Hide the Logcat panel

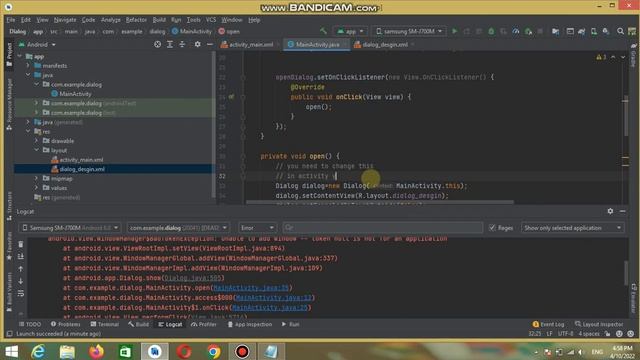622,211
